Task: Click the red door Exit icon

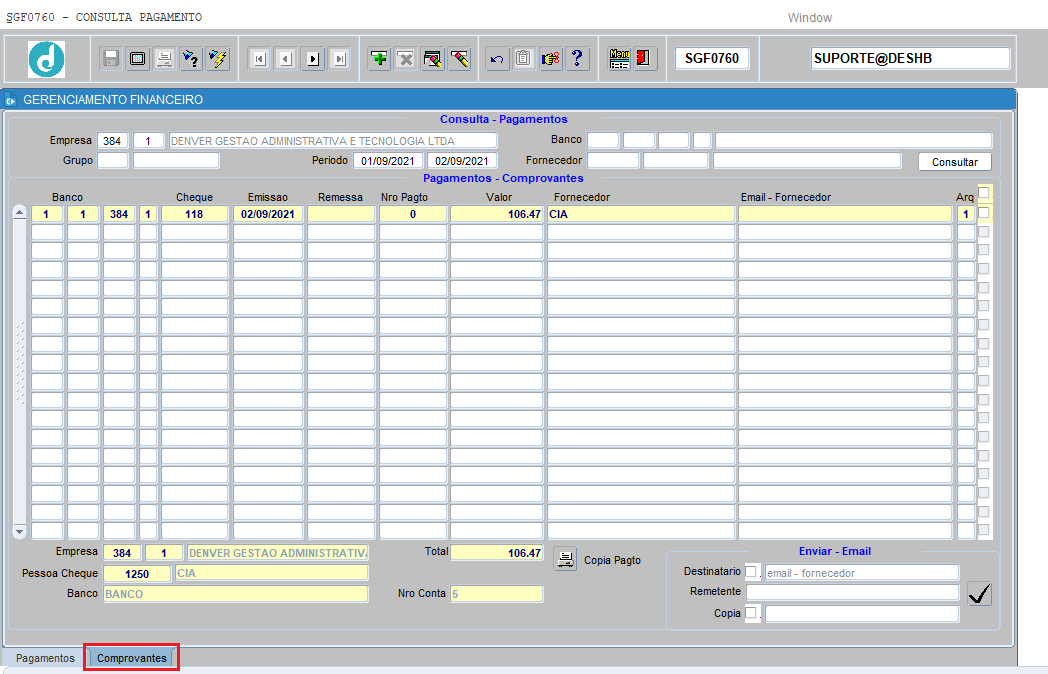Action: (645, 59)
